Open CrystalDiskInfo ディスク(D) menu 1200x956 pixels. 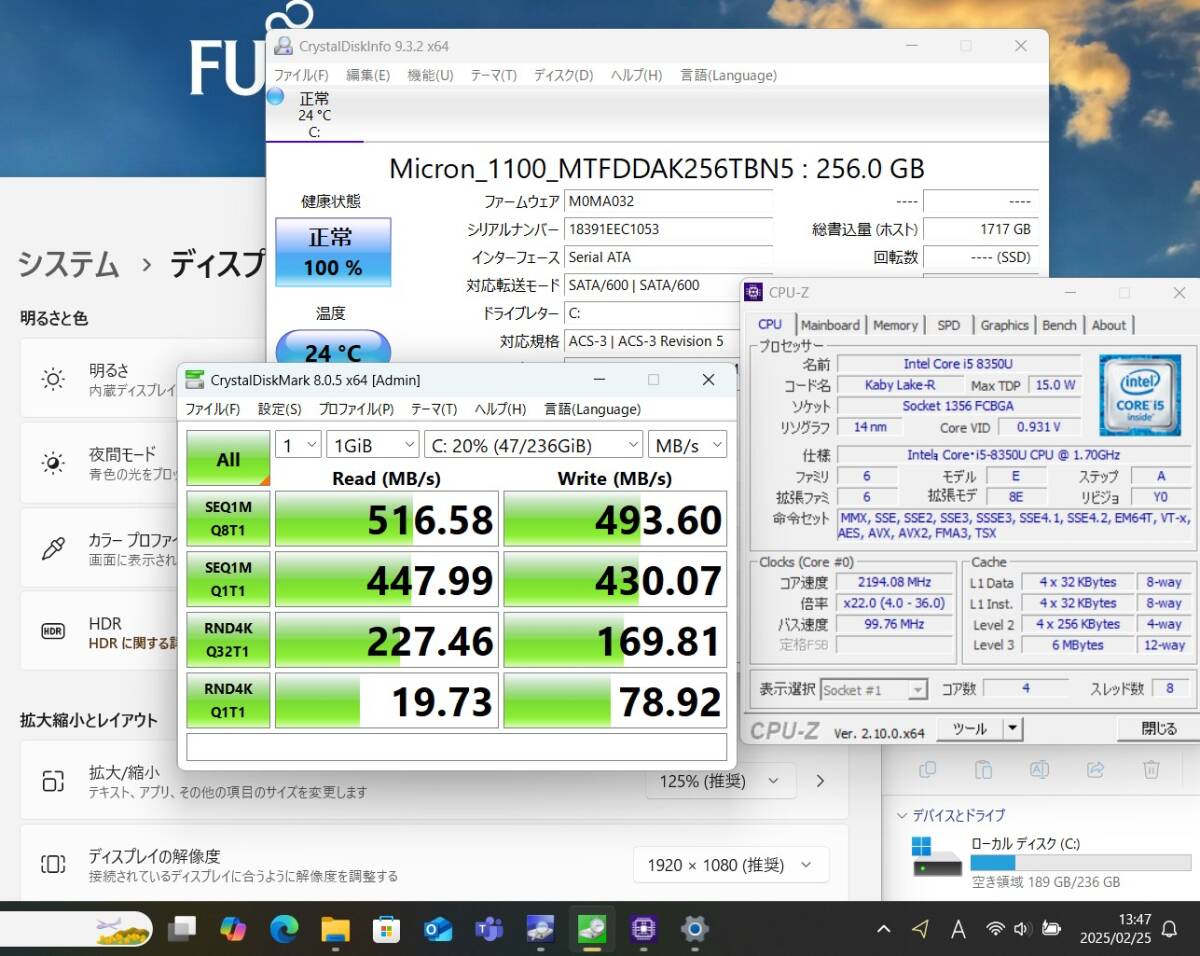(563, 75)
